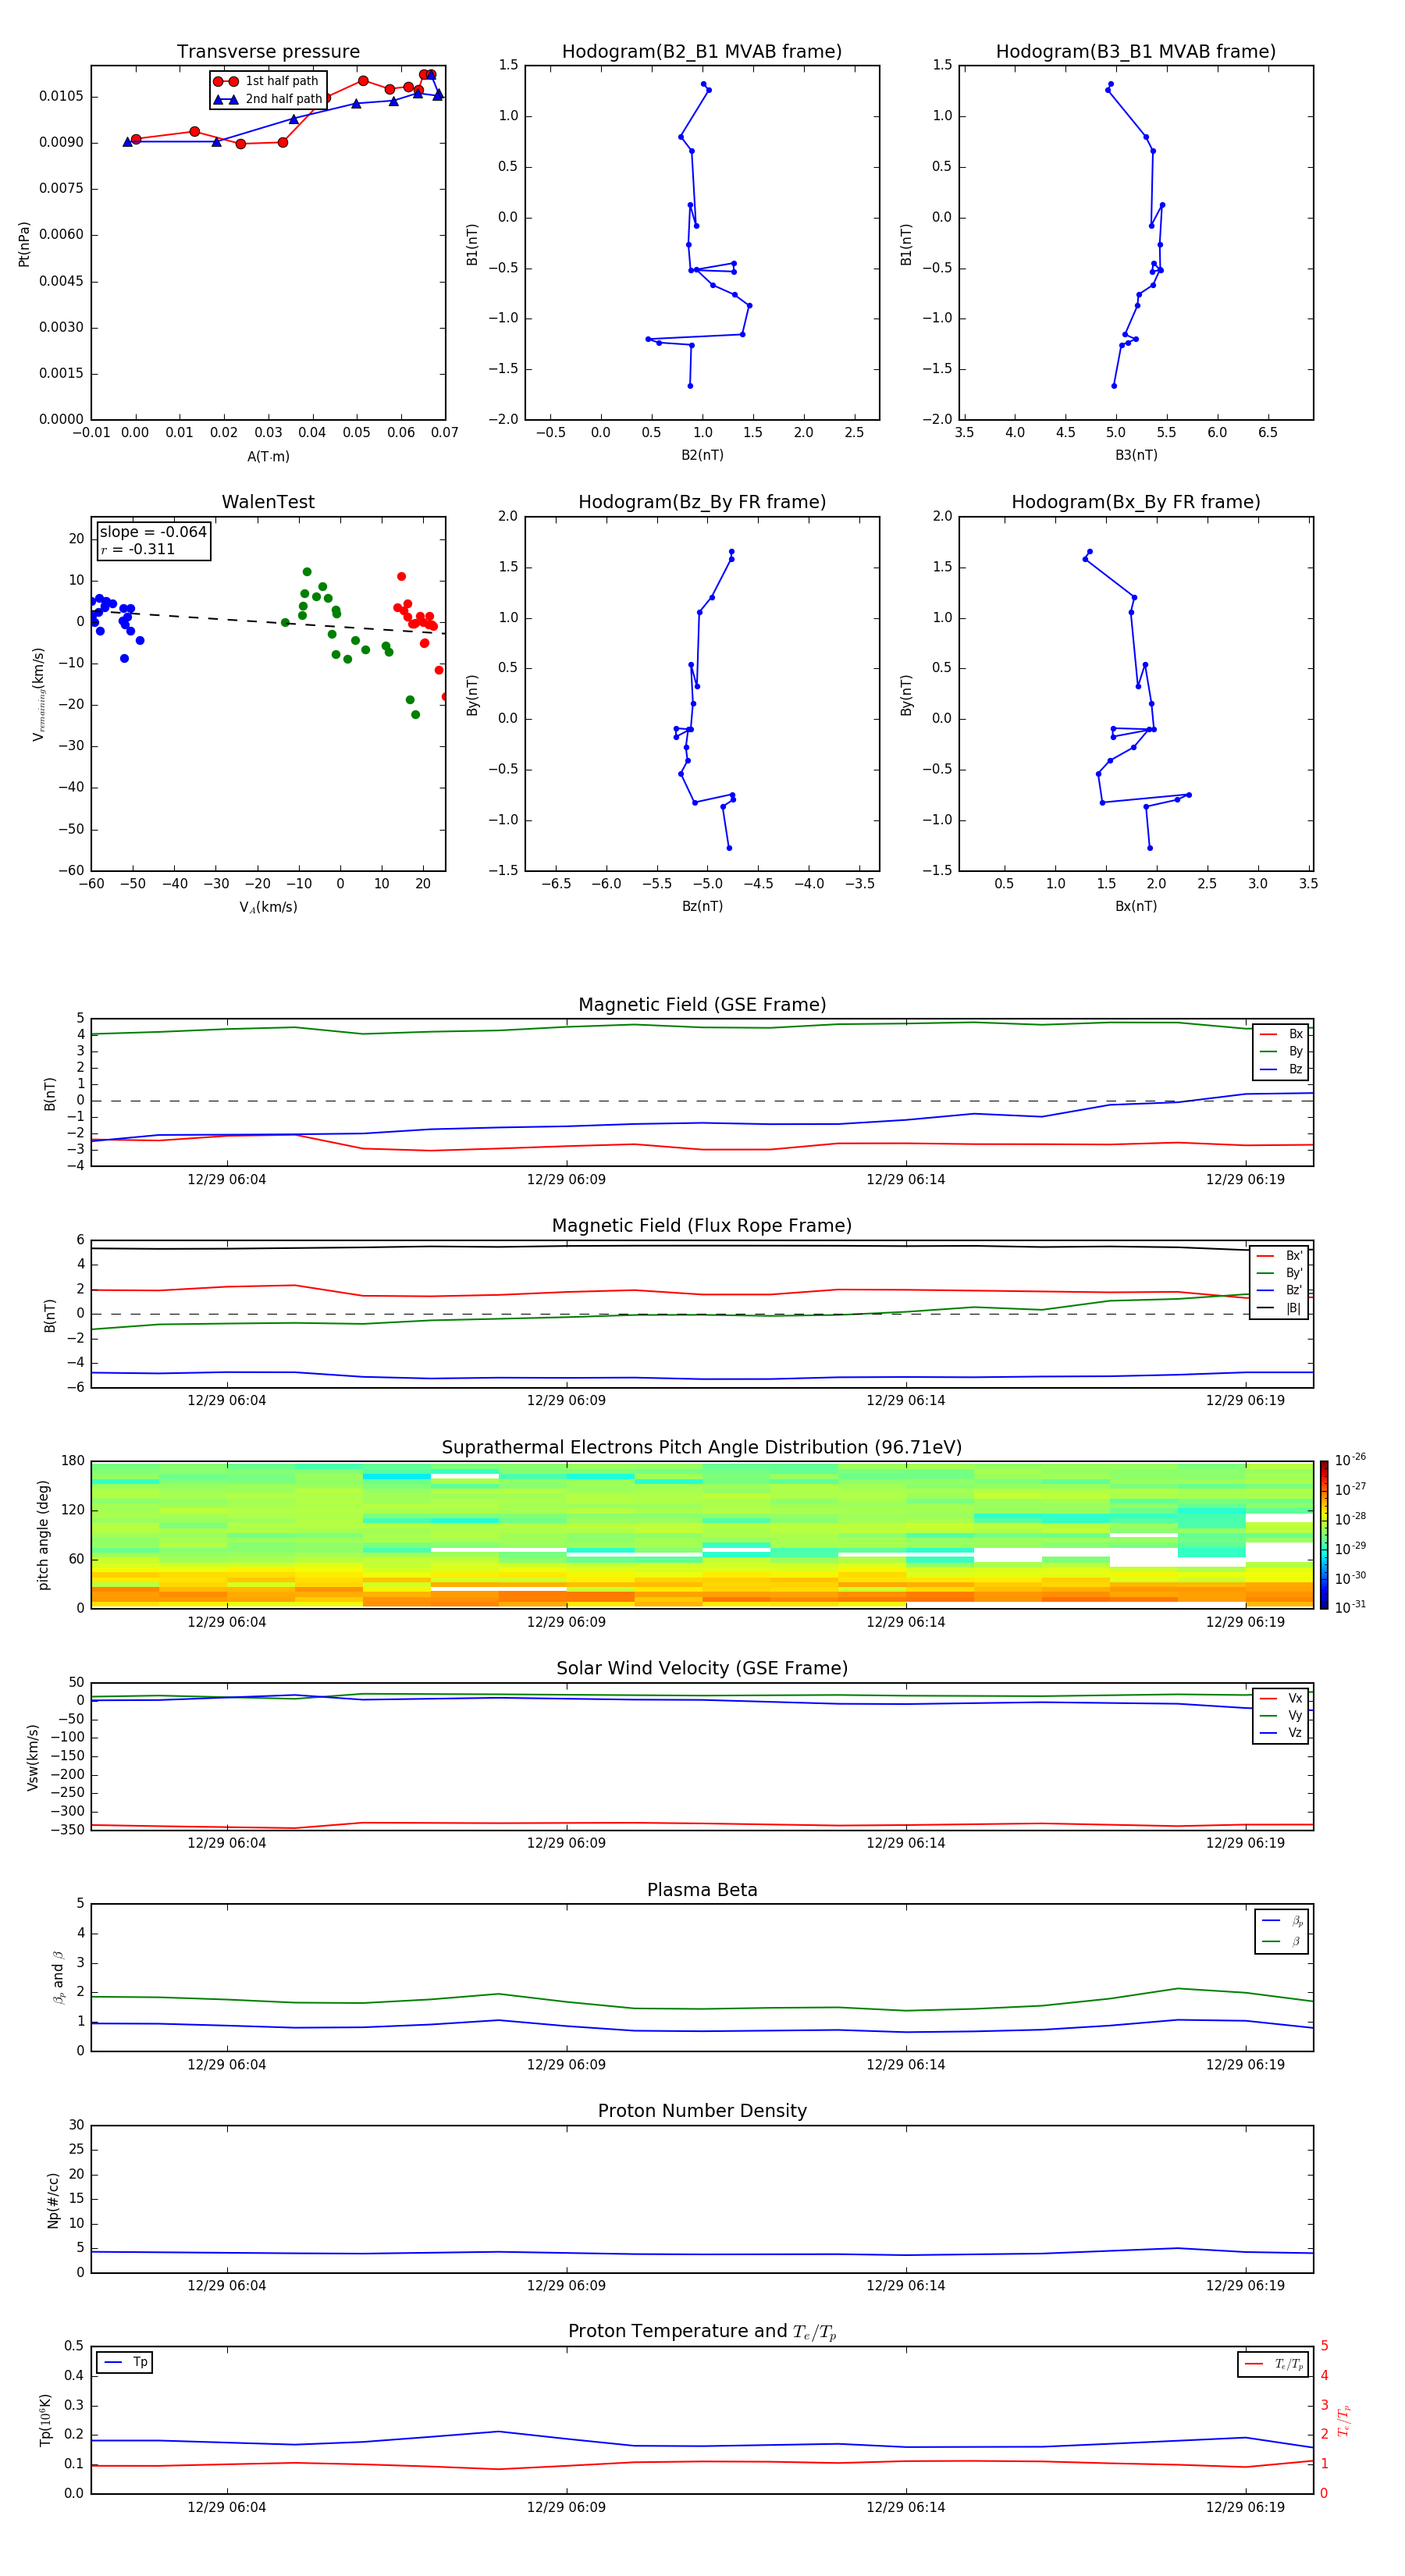This screenshot has width=1405, height=2576.
Task: Click the 'Hodogram(Bz_By FR frame)' title
Action: point(702,502)
